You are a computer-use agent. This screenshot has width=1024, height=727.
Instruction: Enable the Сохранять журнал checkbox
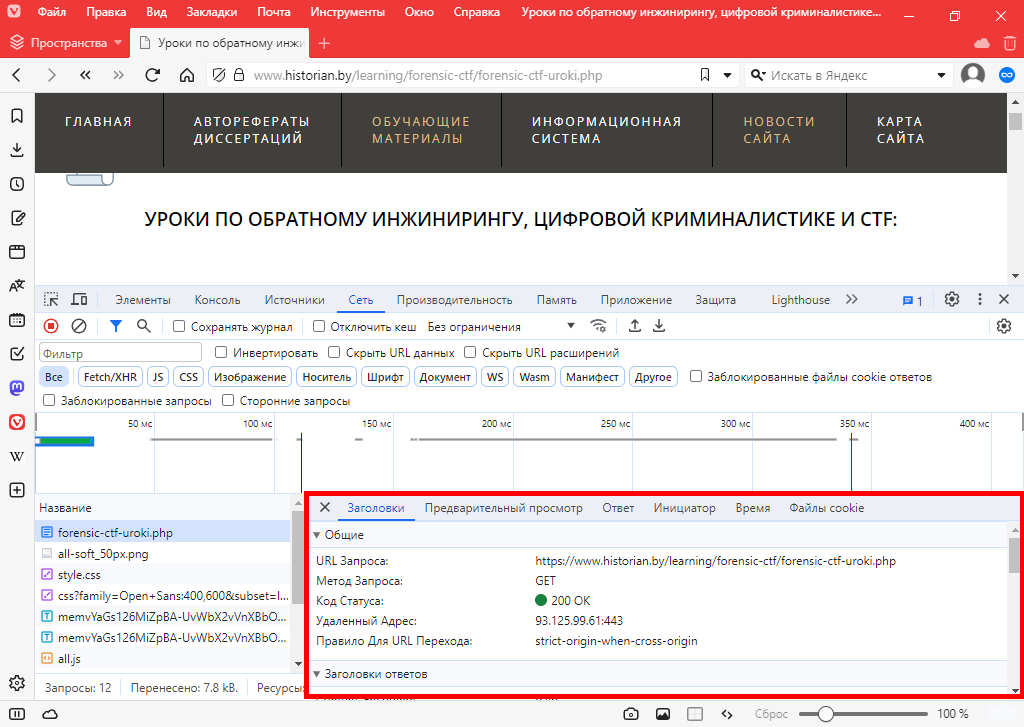179,326
